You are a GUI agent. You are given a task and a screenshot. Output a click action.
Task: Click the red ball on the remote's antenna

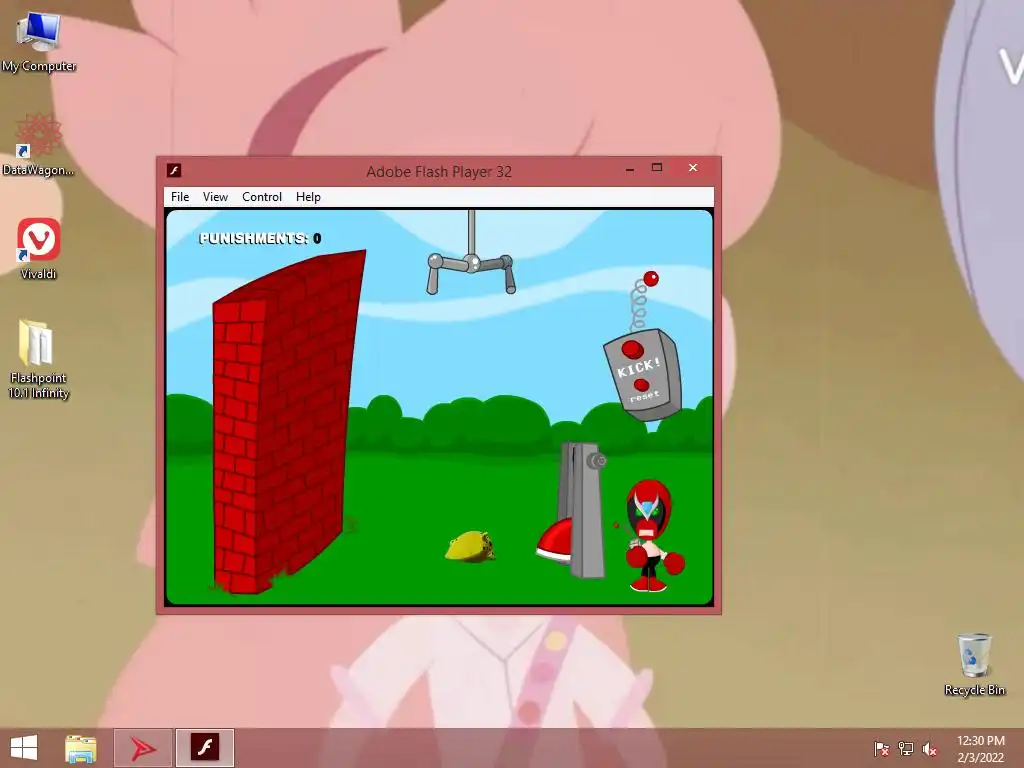pos(651,279)
